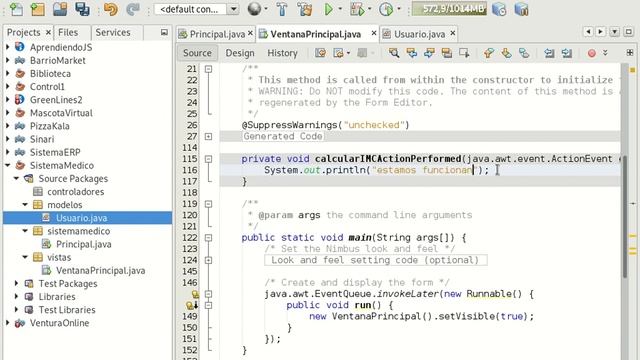Select controladores package in tree
This screenshot has height=360, width=640.
76,191
